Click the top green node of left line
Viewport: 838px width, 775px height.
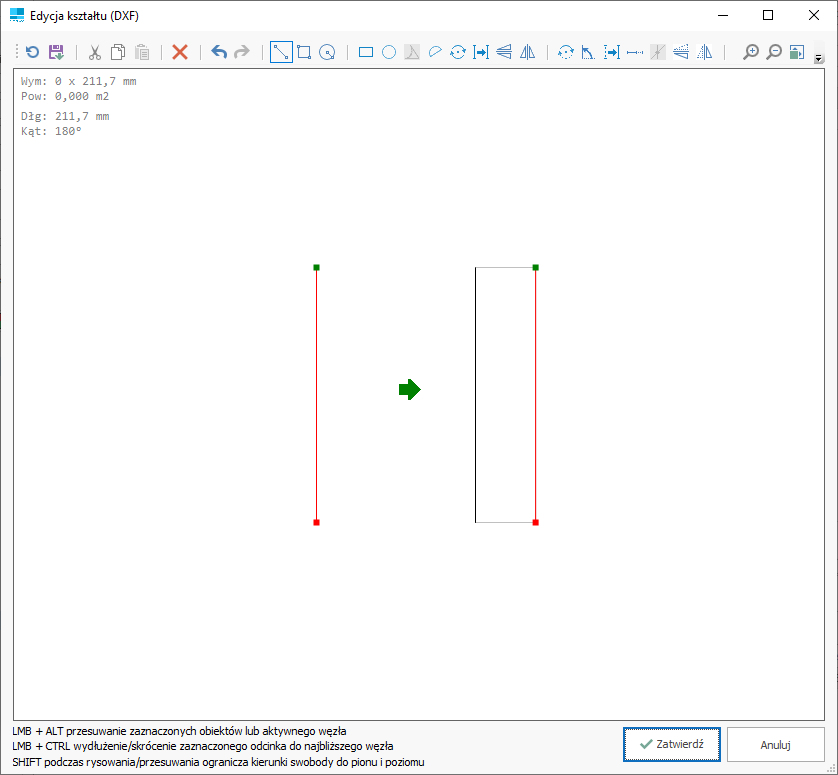[x=316, y=267]
